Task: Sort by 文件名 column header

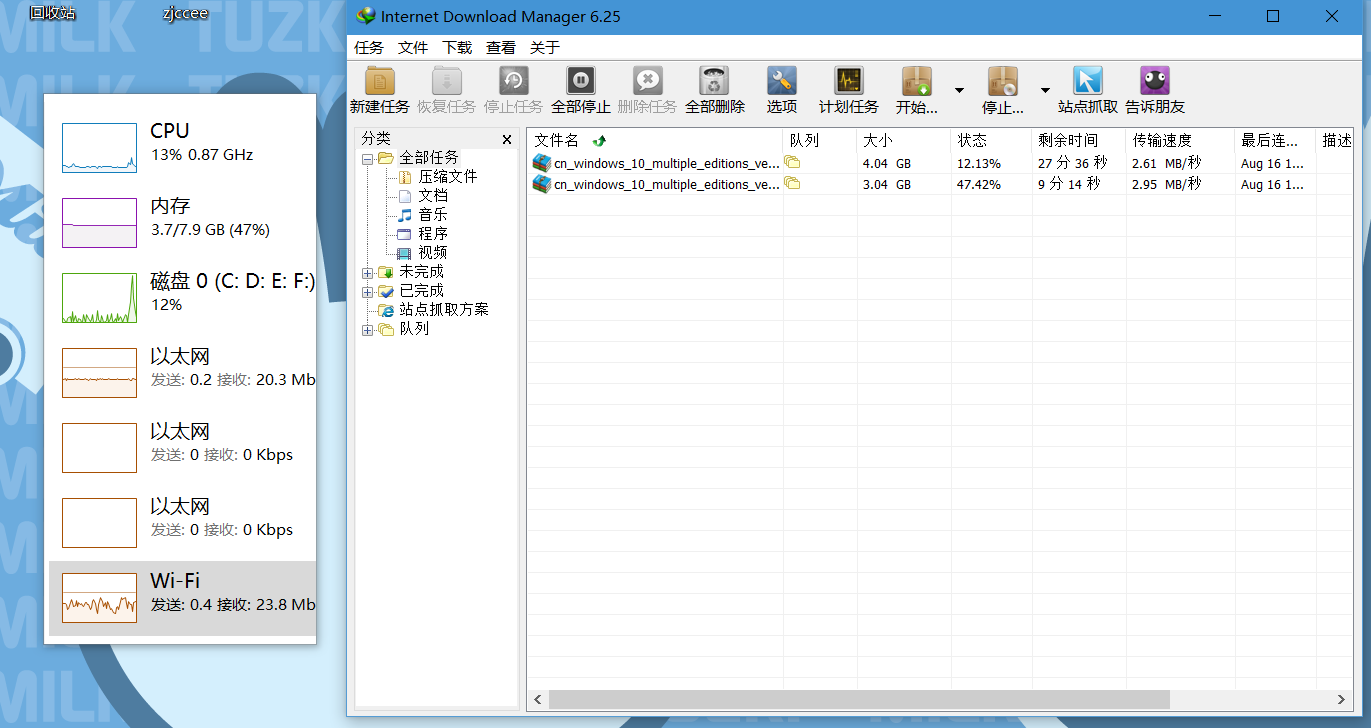Action: pyautogui.click(x=655, y=140)
